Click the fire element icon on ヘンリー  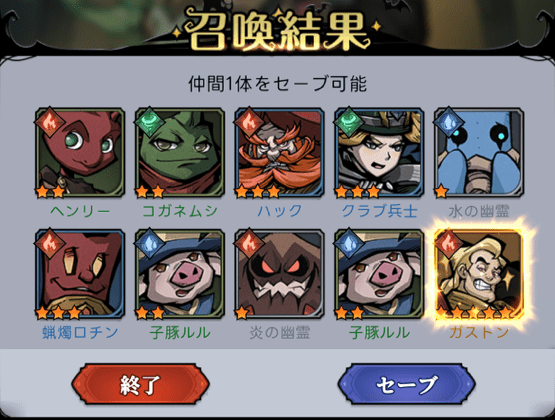point(50,122)
